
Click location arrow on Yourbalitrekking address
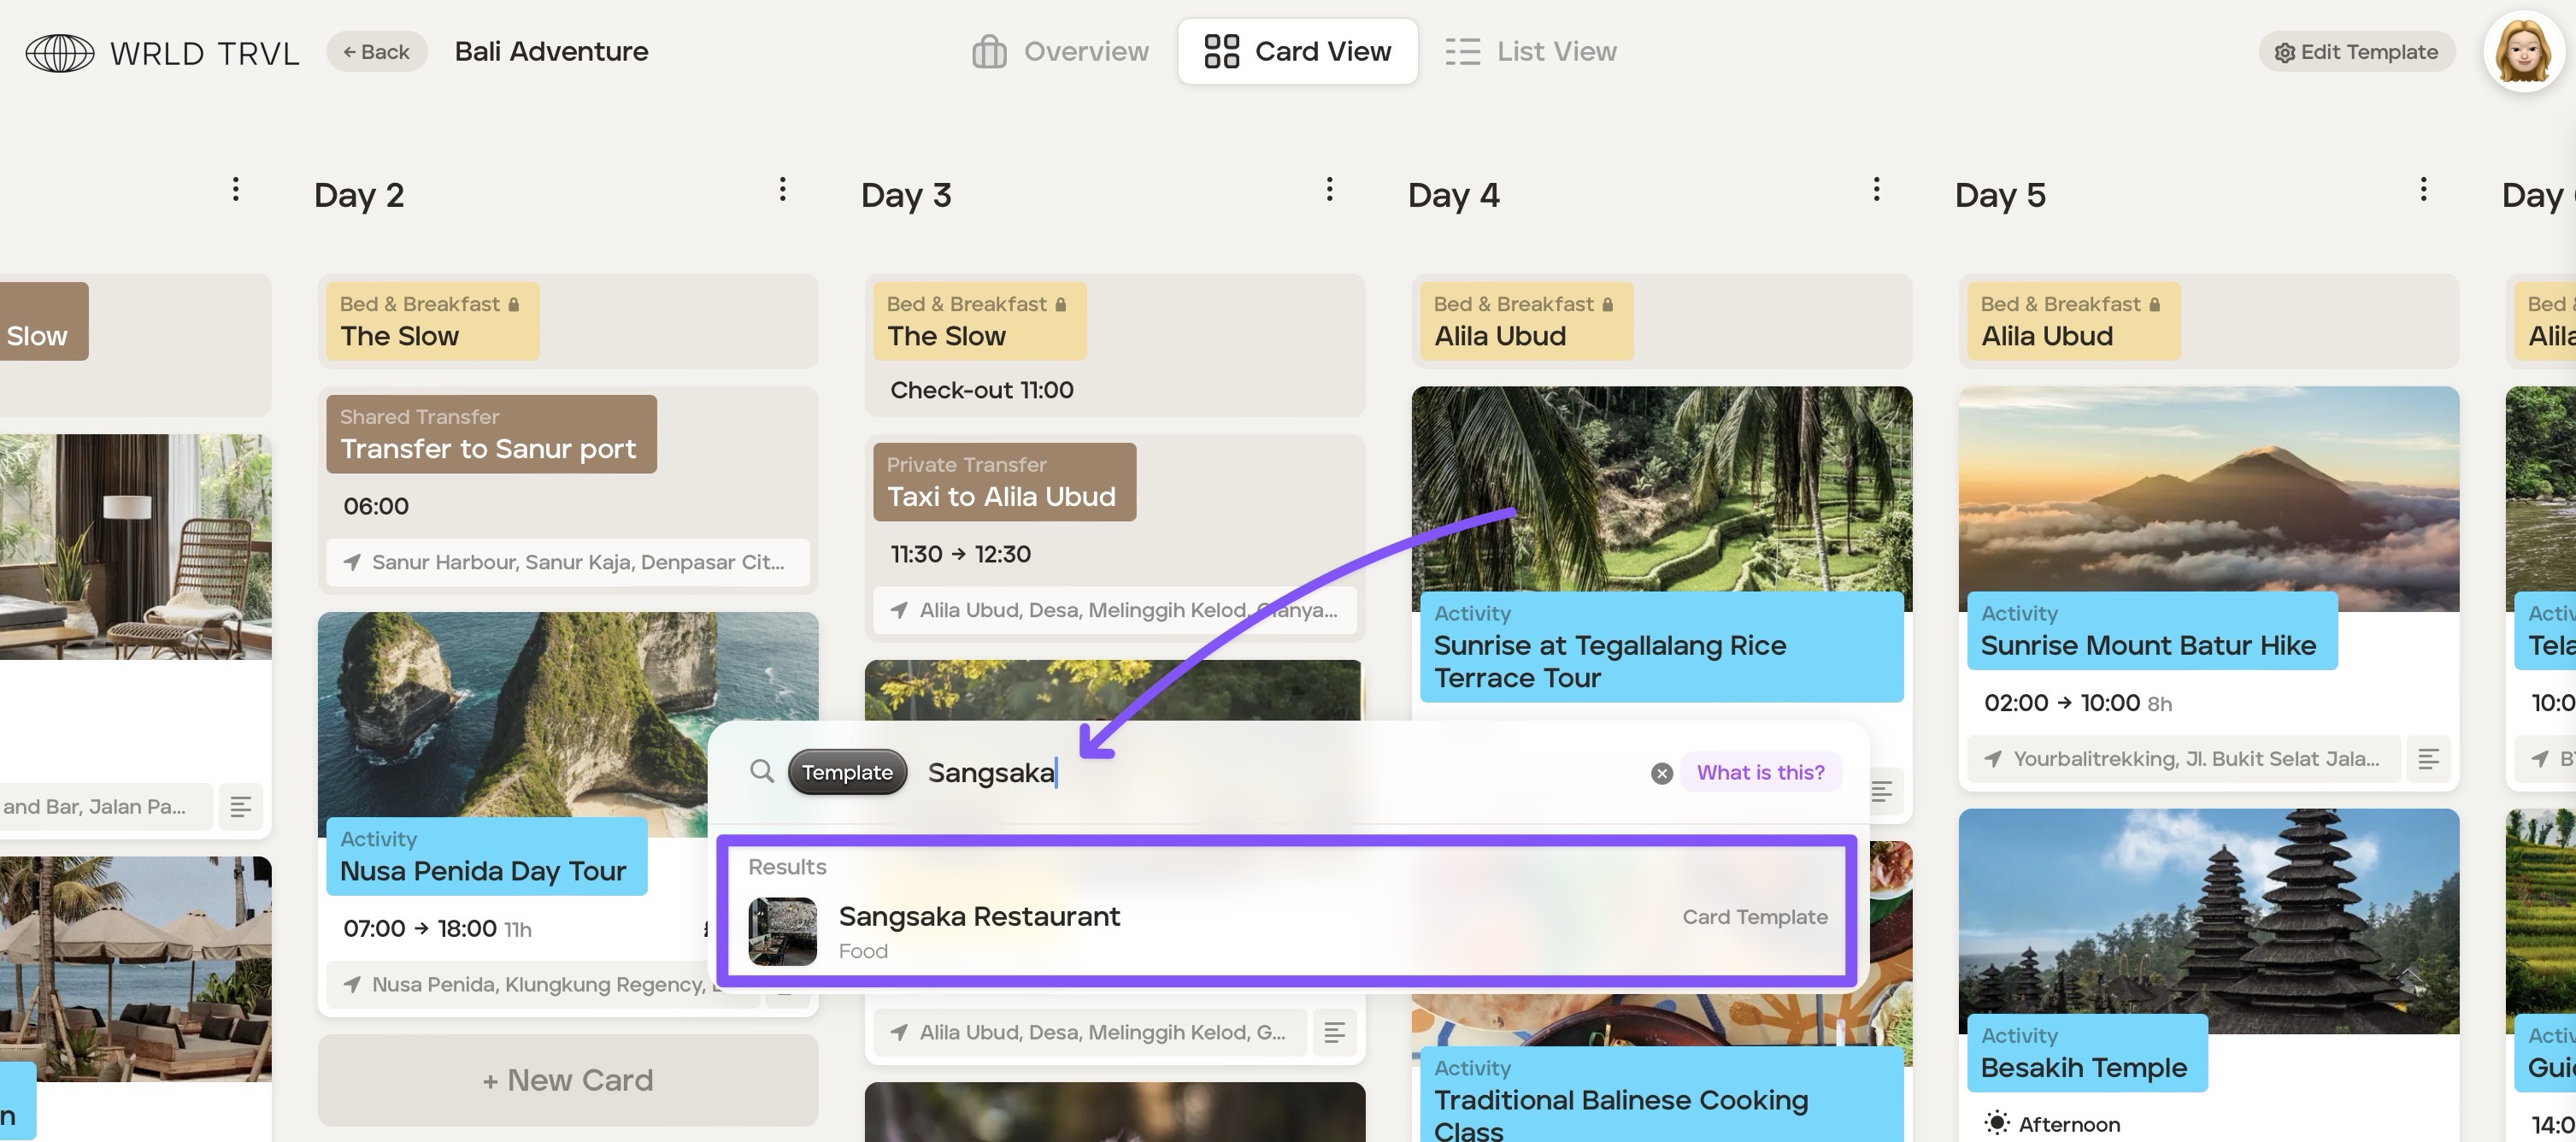(1993, 759)
